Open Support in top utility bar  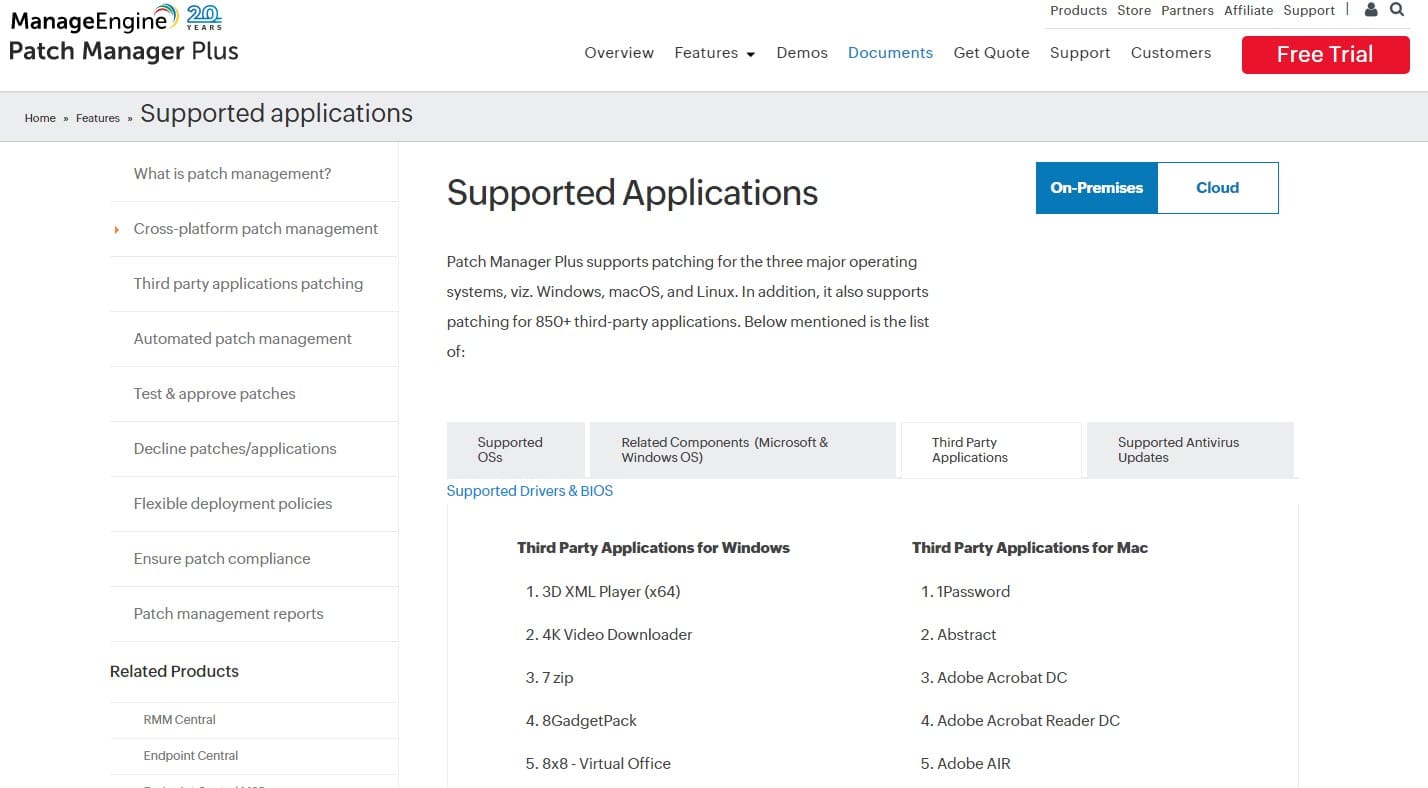pyautogui.click(x=1309, y=10)
